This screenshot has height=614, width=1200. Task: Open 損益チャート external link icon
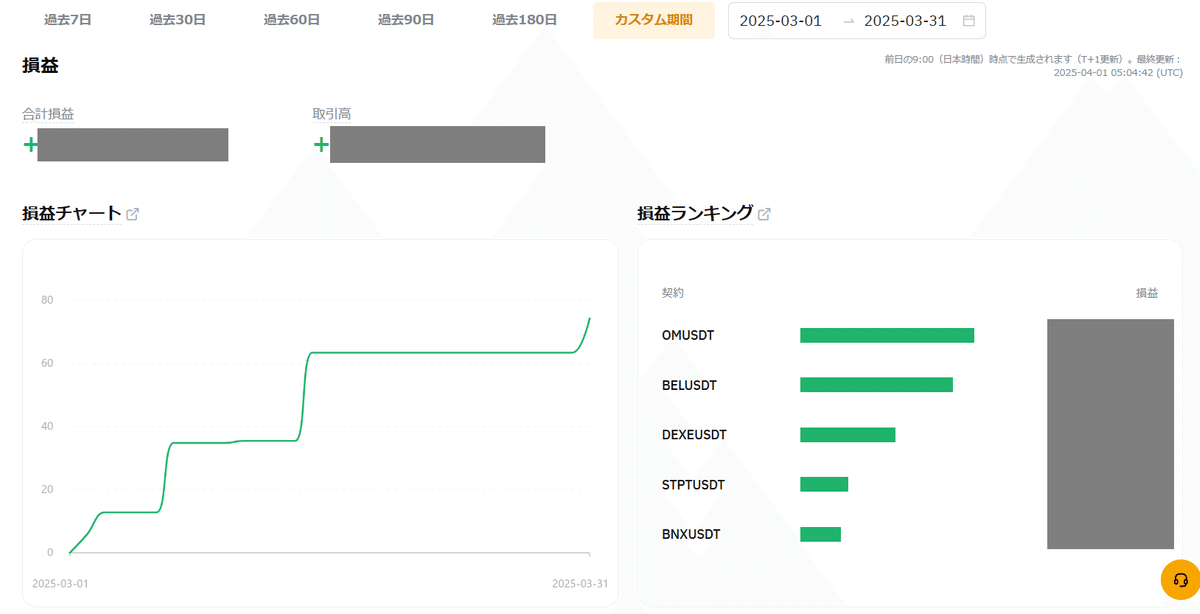[x=133, y=213]
